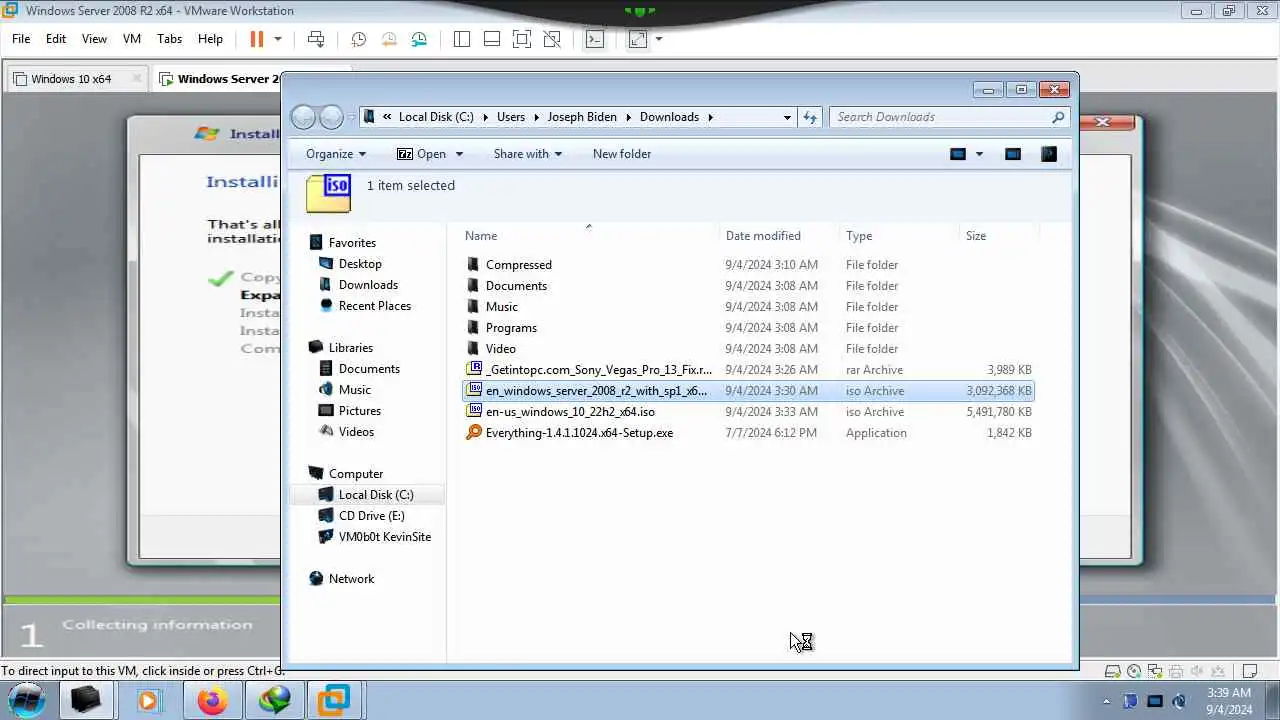Viewport: 1280px width, 720px height.
Task: Open the VMware VM menu
Action: pyautogui.click(x=132, y=39)
